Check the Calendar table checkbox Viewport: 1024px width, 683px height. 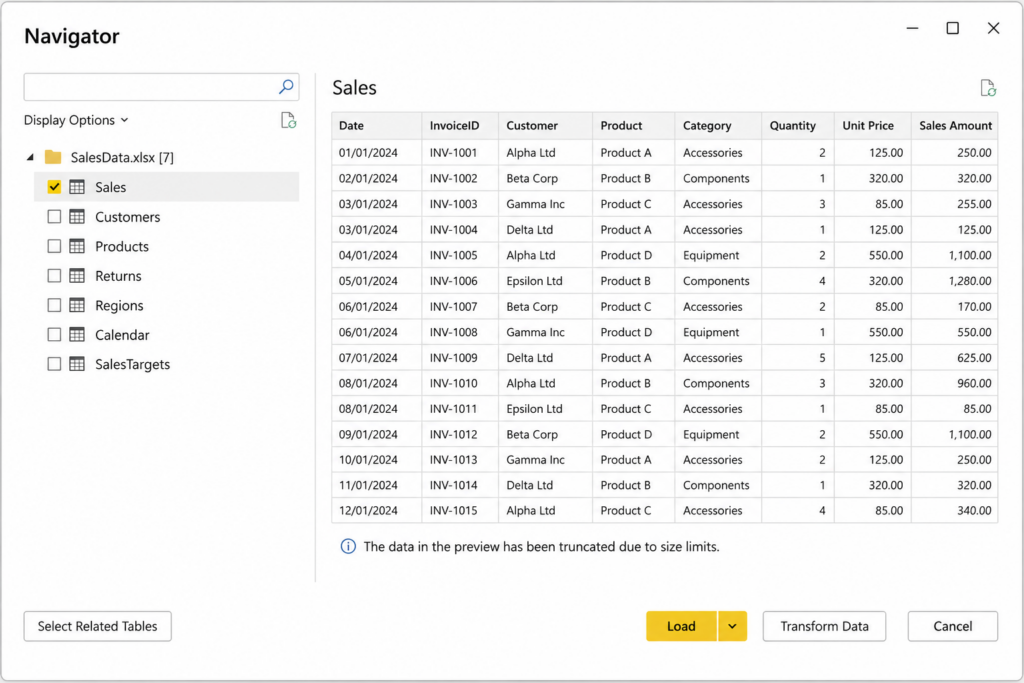pyautogui.click(x=54, y=335)
